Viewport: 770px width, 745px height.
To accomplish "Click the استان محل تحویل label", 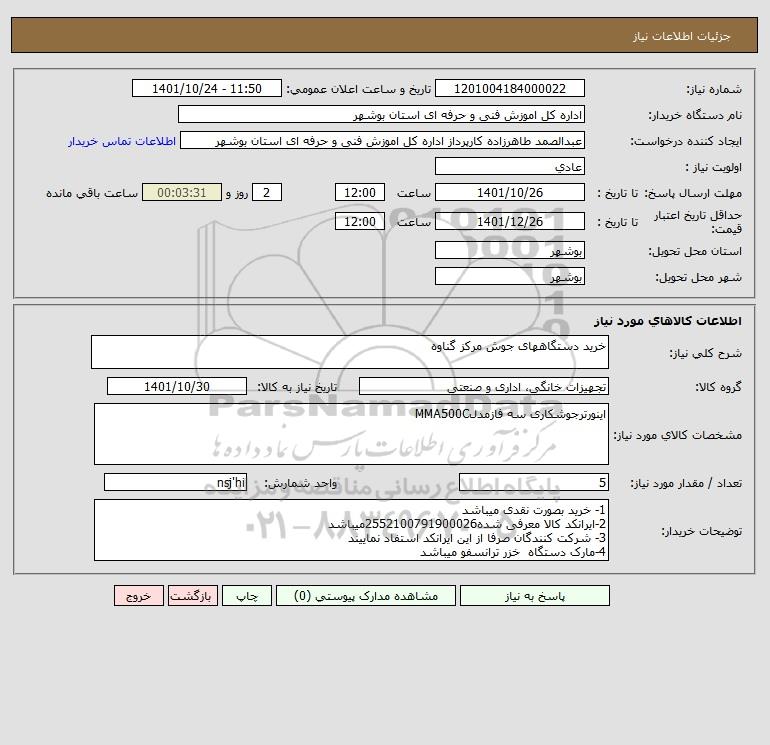I will (695, 252).
